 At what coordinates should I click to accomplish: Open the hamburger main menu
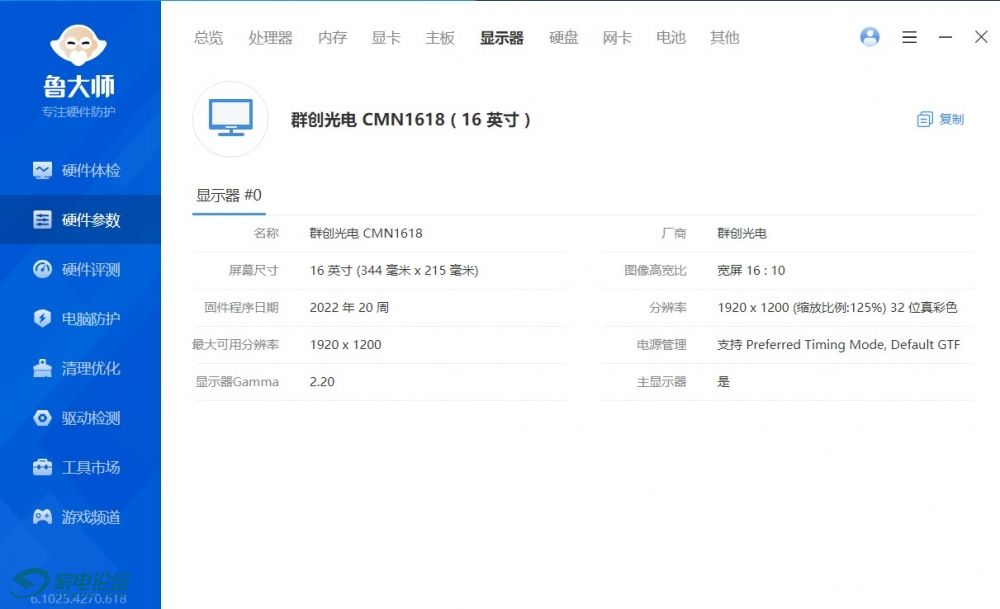point(909,37)
